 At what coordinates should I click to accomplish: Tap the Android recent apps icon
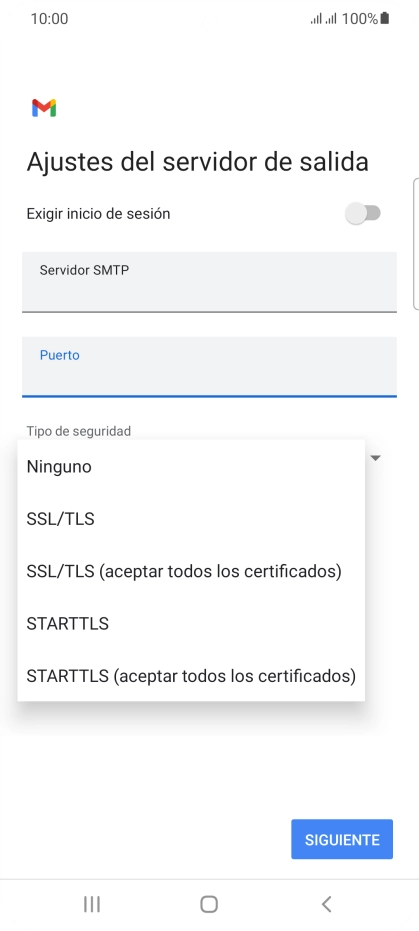pyautogui.click(x=91, y=904)
